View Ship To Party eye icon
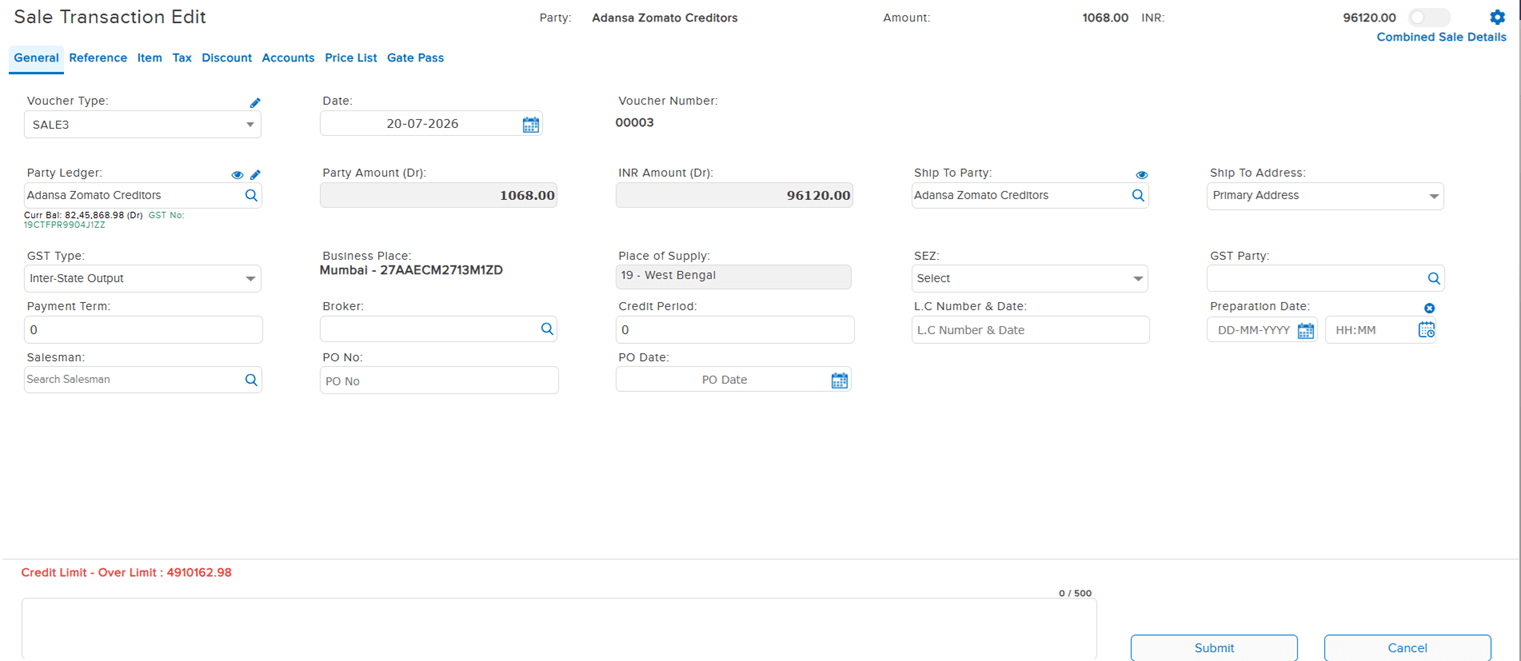Image resolution: width=1521 pixels, height=661 pixels. tap(1142, 175)
